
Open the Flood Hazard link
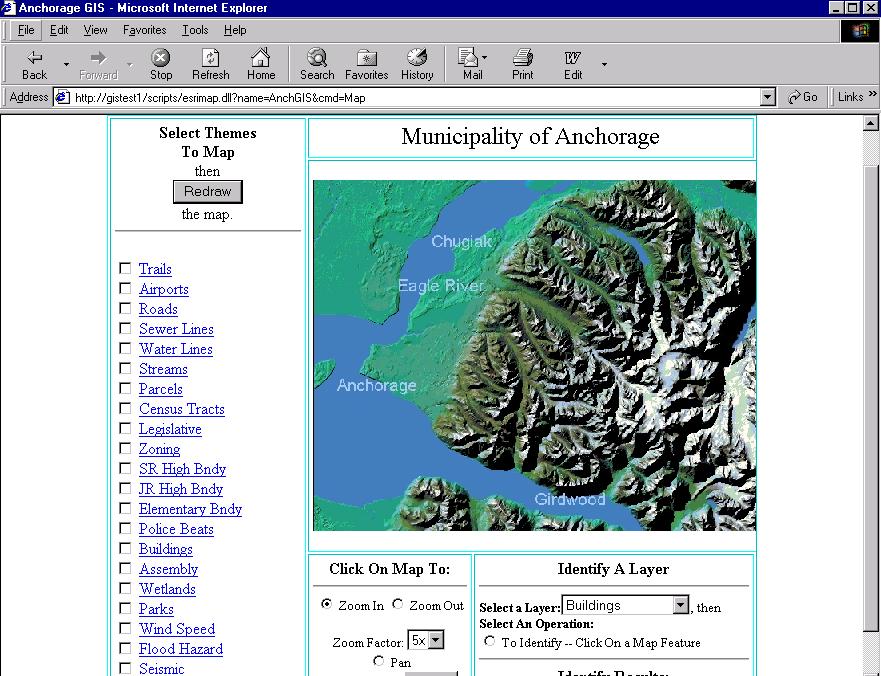[x=180, y=649]
